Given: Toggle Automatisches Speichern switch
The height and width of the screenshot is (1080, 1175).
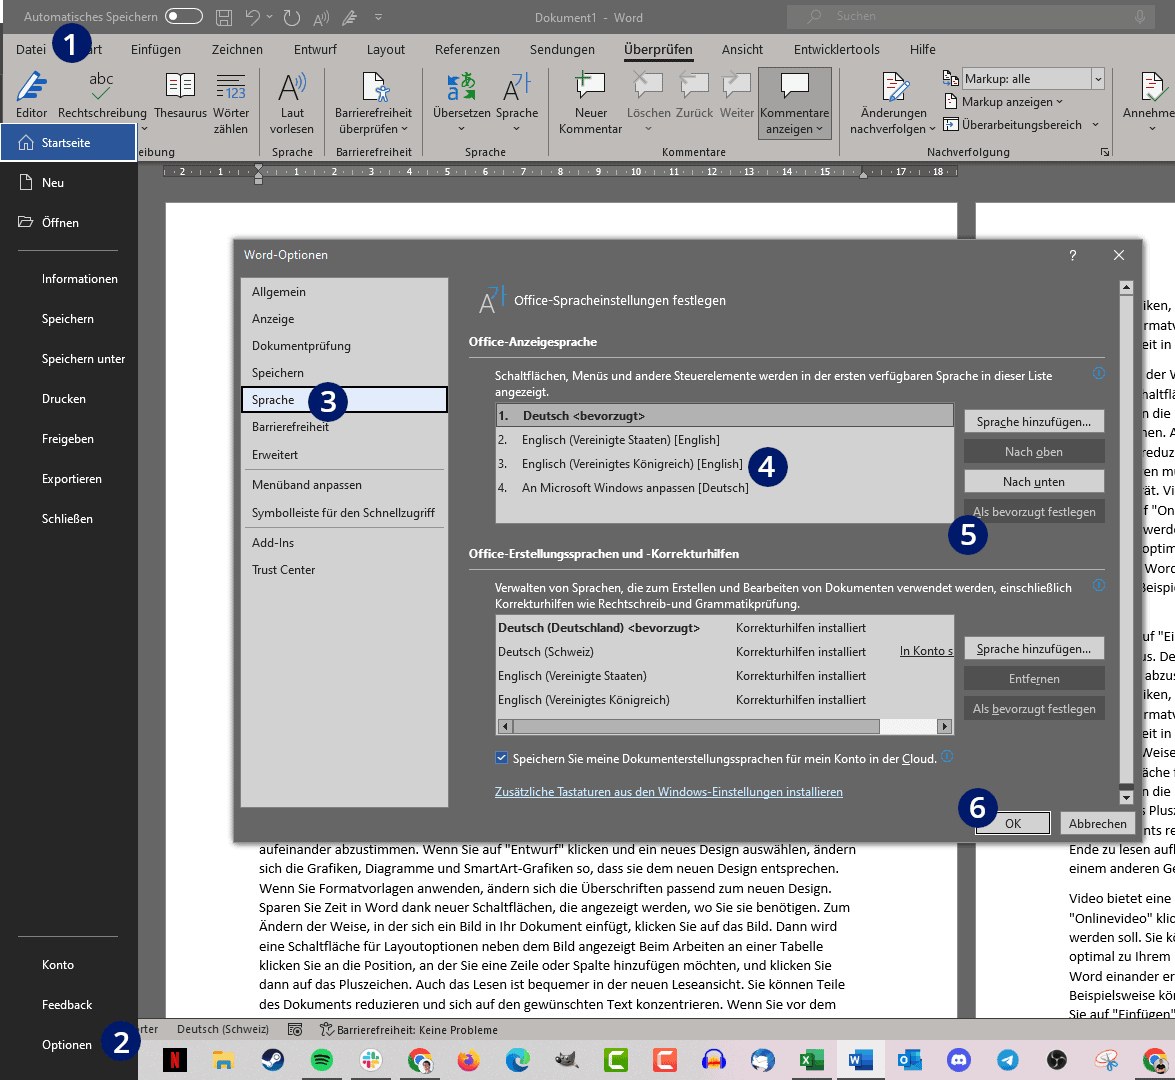Looking at the screenshot, I should [x=184, y=16].
